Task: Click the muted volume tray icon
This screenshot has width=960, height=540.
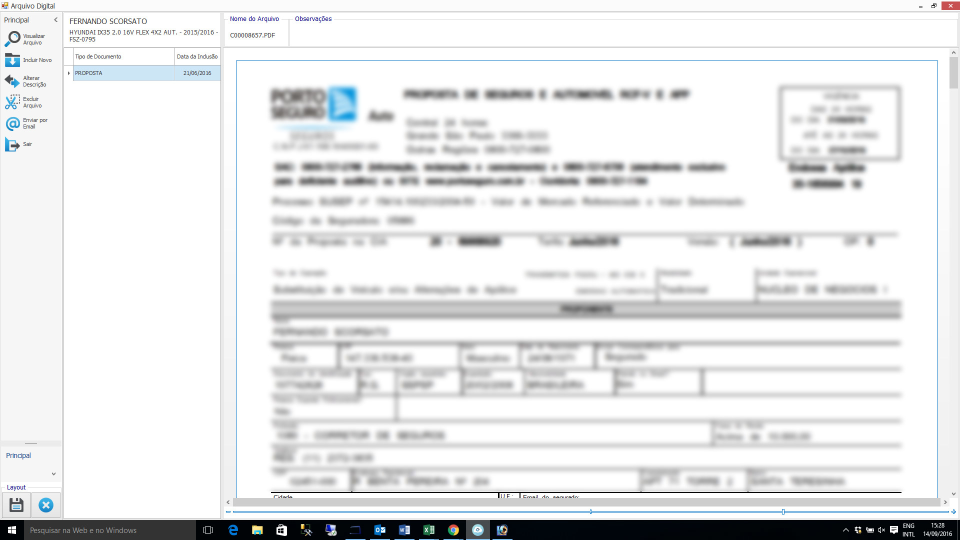Action: pyautogui.click(x=882, y=530)
